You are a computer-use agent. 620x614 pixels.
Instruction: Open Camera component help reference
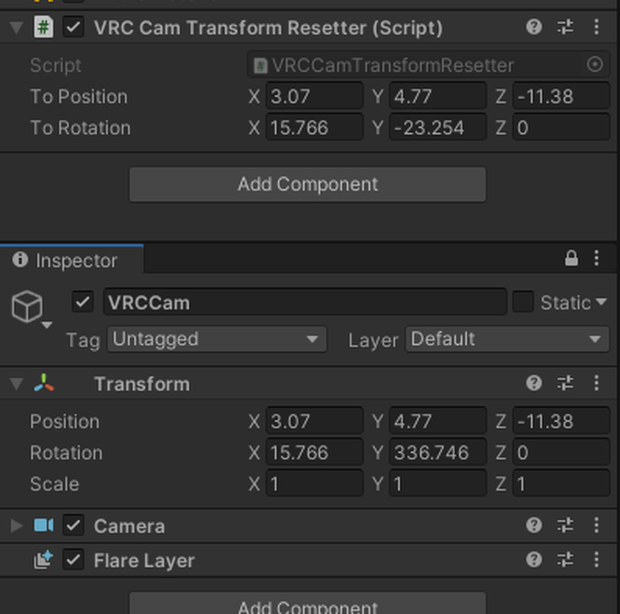534,525
